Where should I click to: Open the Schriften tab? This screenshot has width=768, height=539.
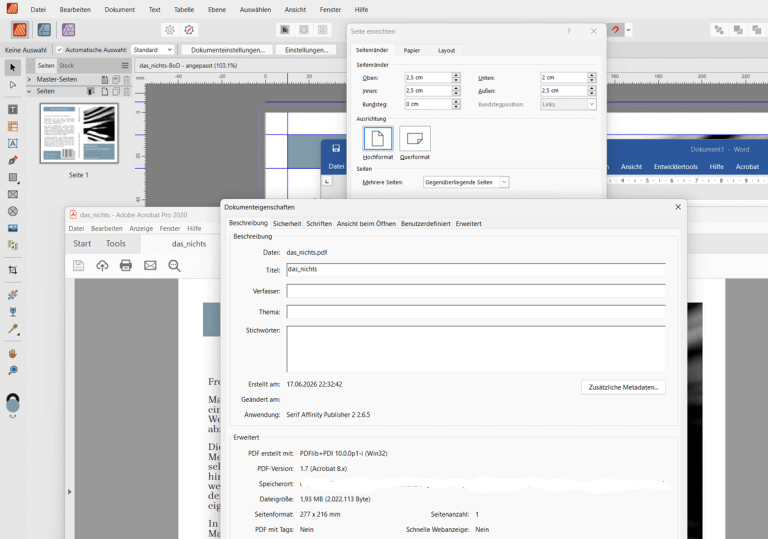[319, 223]
